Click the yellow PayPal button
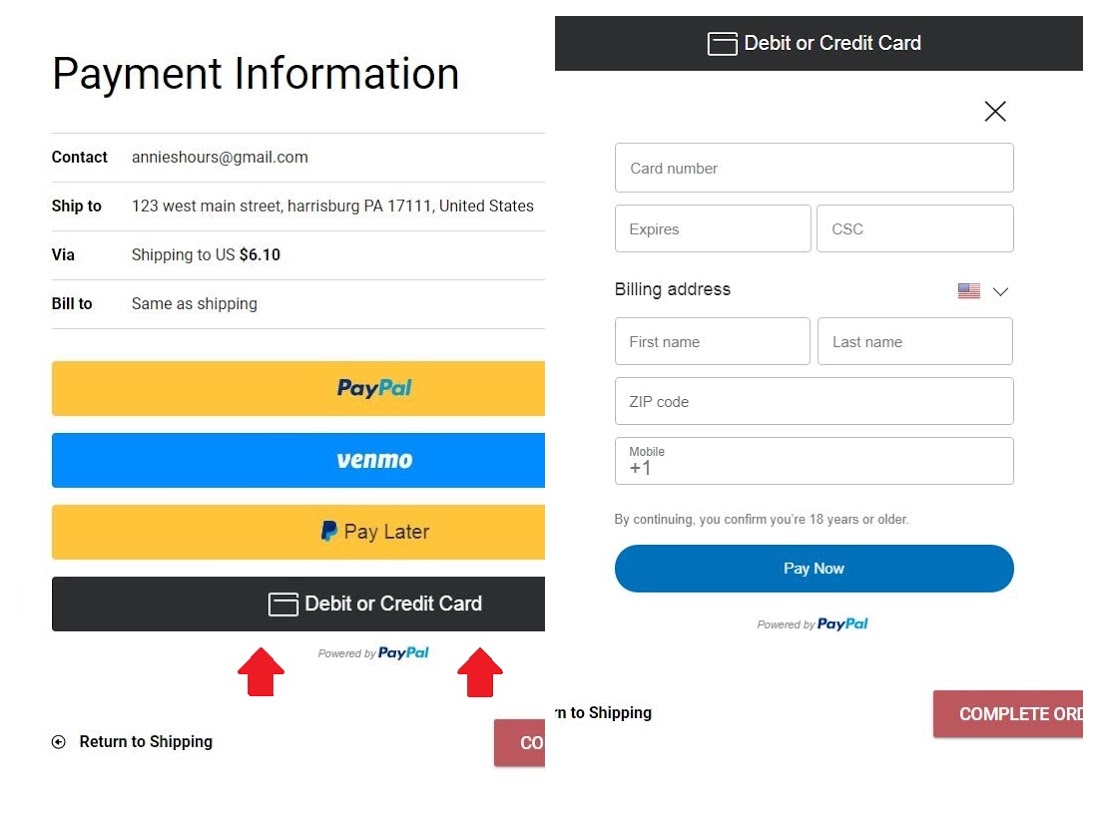1099x825 pixels. 299,388
